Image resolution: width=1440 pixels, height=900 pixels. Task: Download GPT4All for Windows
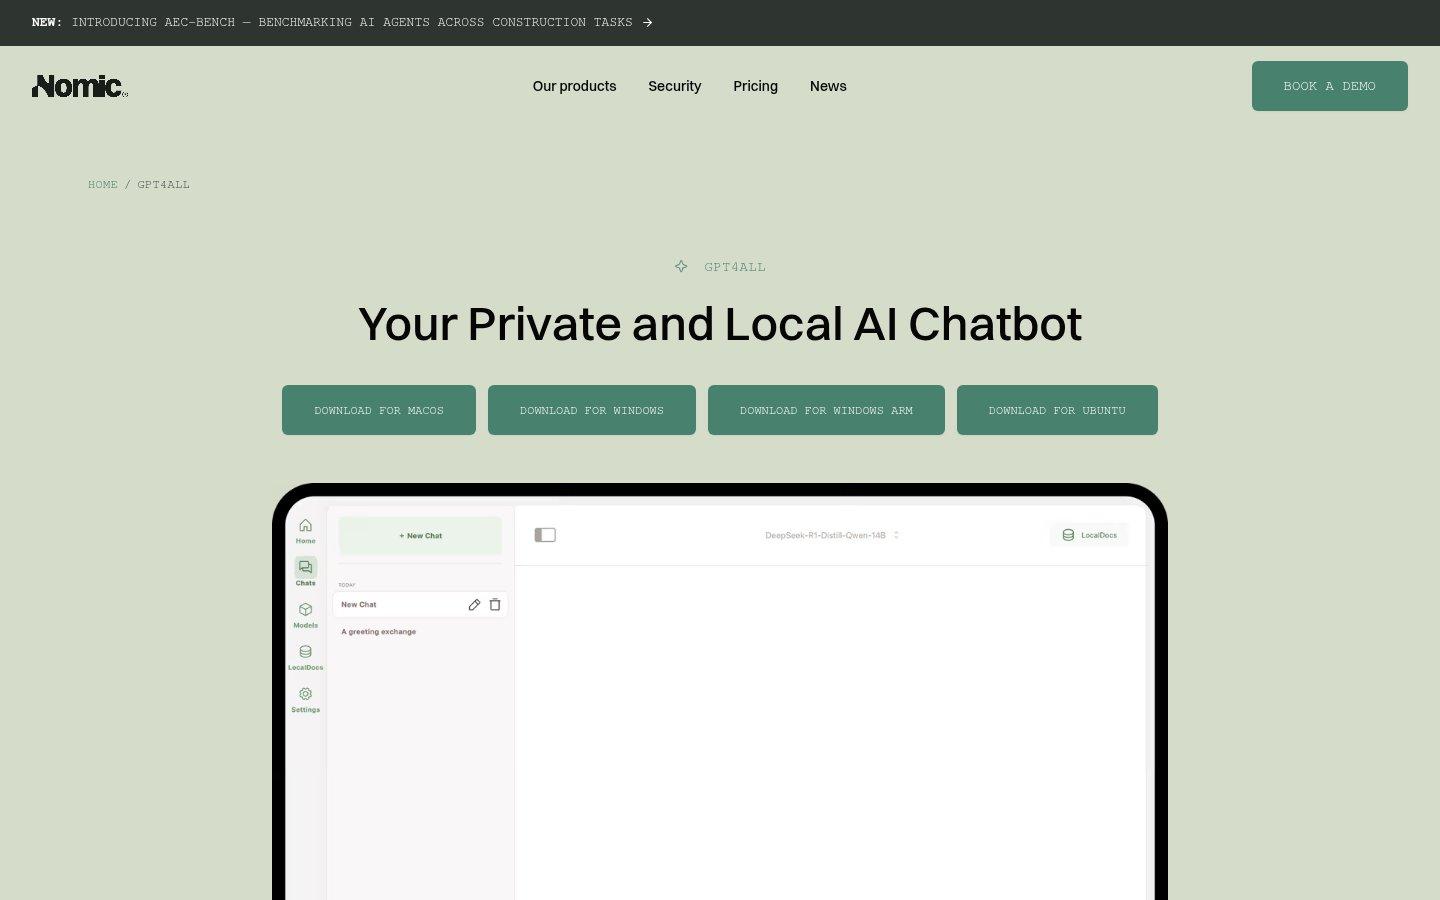(591, 410)
